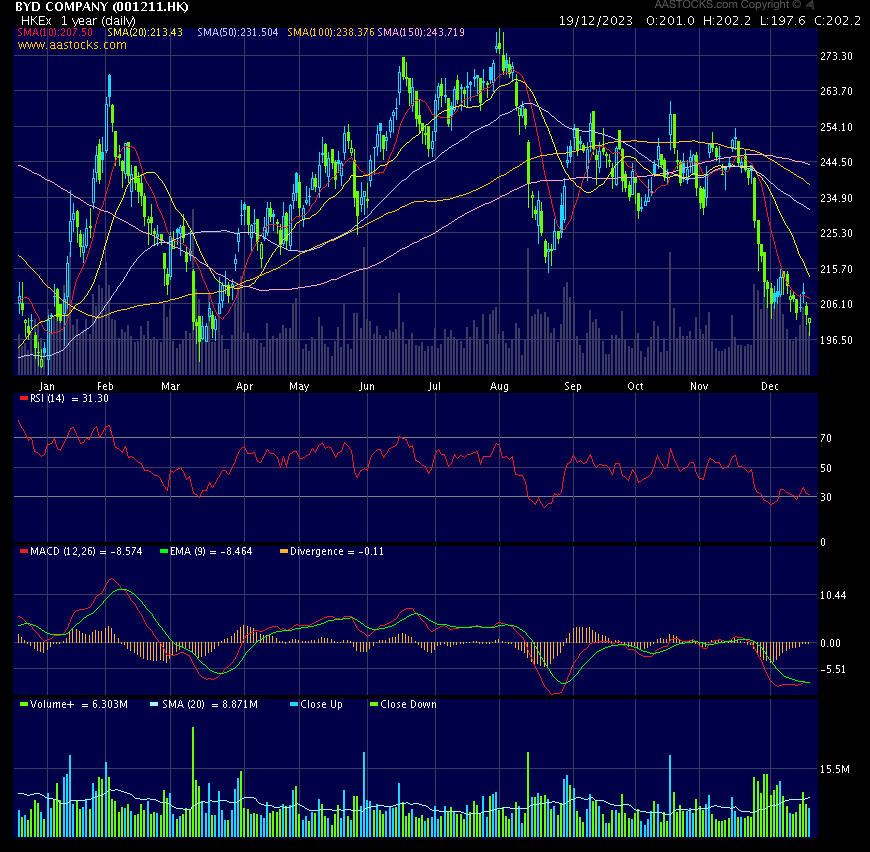
Task: Click the Aug month label
Action: point(499,386)
